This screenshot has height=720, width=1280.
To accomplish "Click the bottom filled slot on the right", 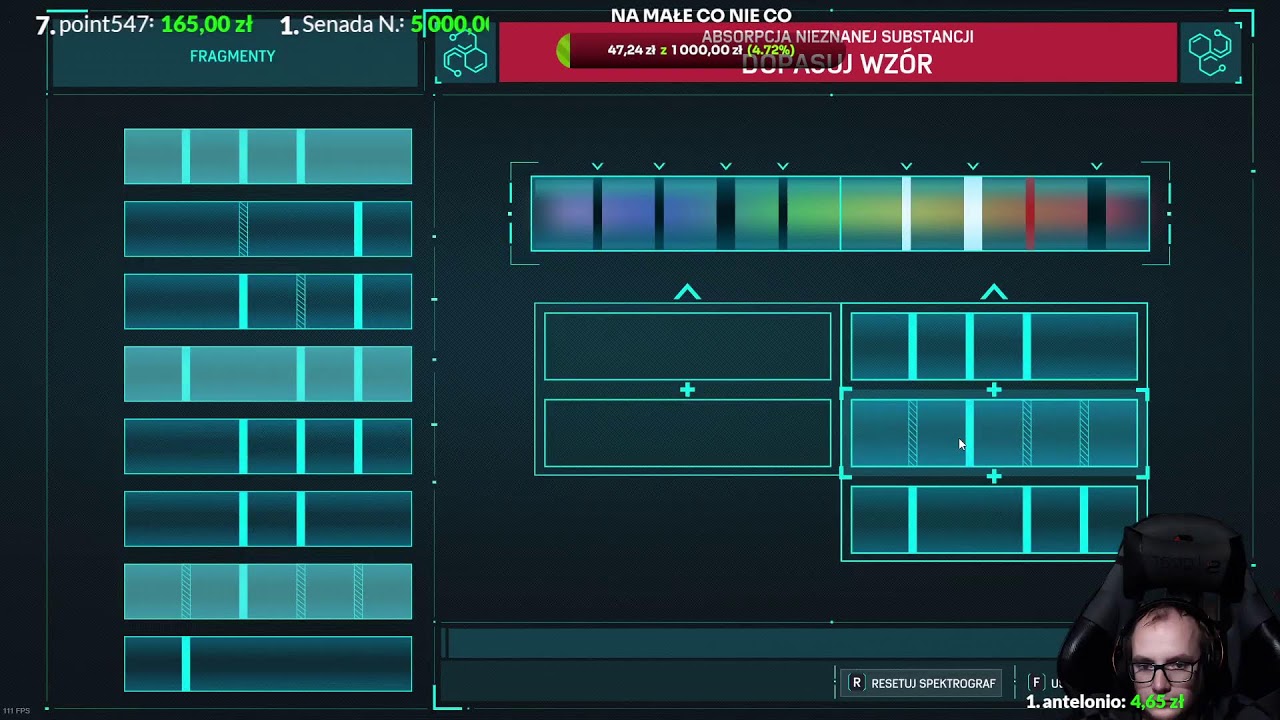I will (x=994, y=520).
